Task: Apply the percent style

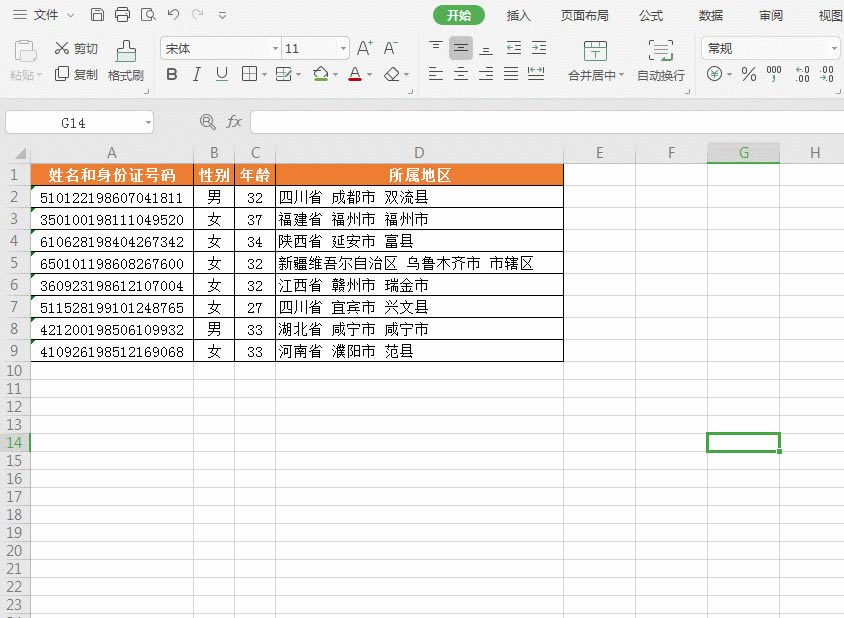Action: (749, 74)
